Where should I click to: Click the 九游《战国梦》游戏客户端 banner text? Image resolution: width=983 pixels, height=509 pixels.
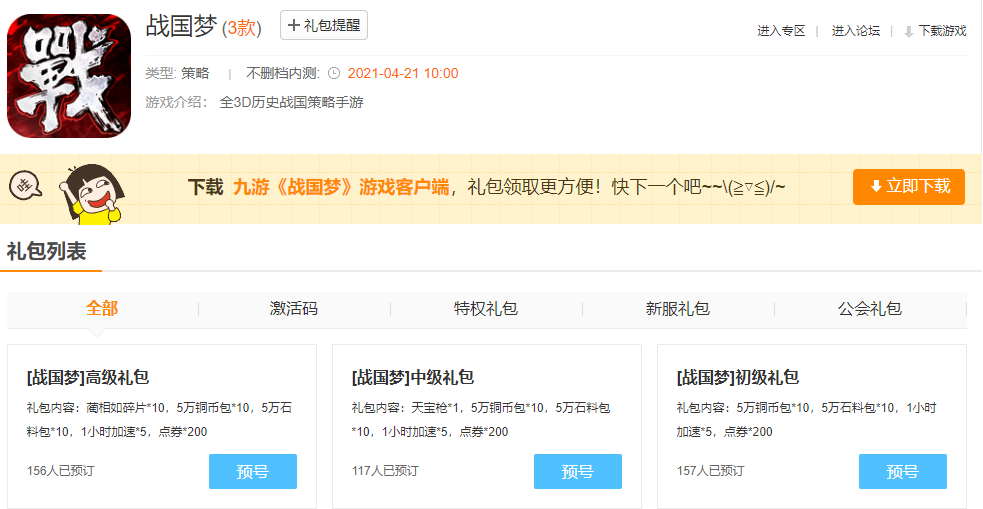tap(341, 187)
